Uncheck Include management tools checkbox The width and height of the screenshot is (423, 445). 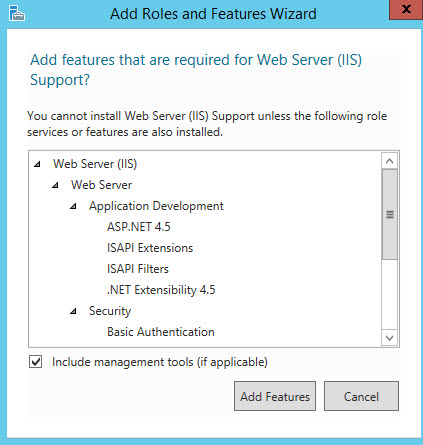35,362
